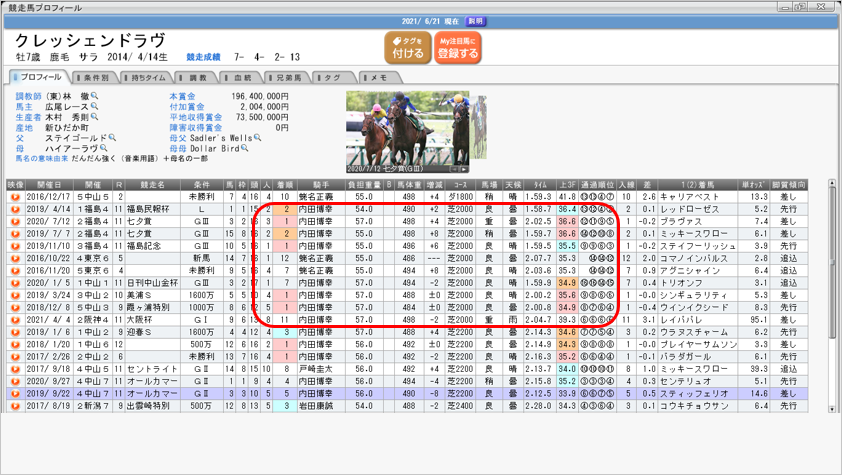Click the 説明 button near date

[475, 21]
